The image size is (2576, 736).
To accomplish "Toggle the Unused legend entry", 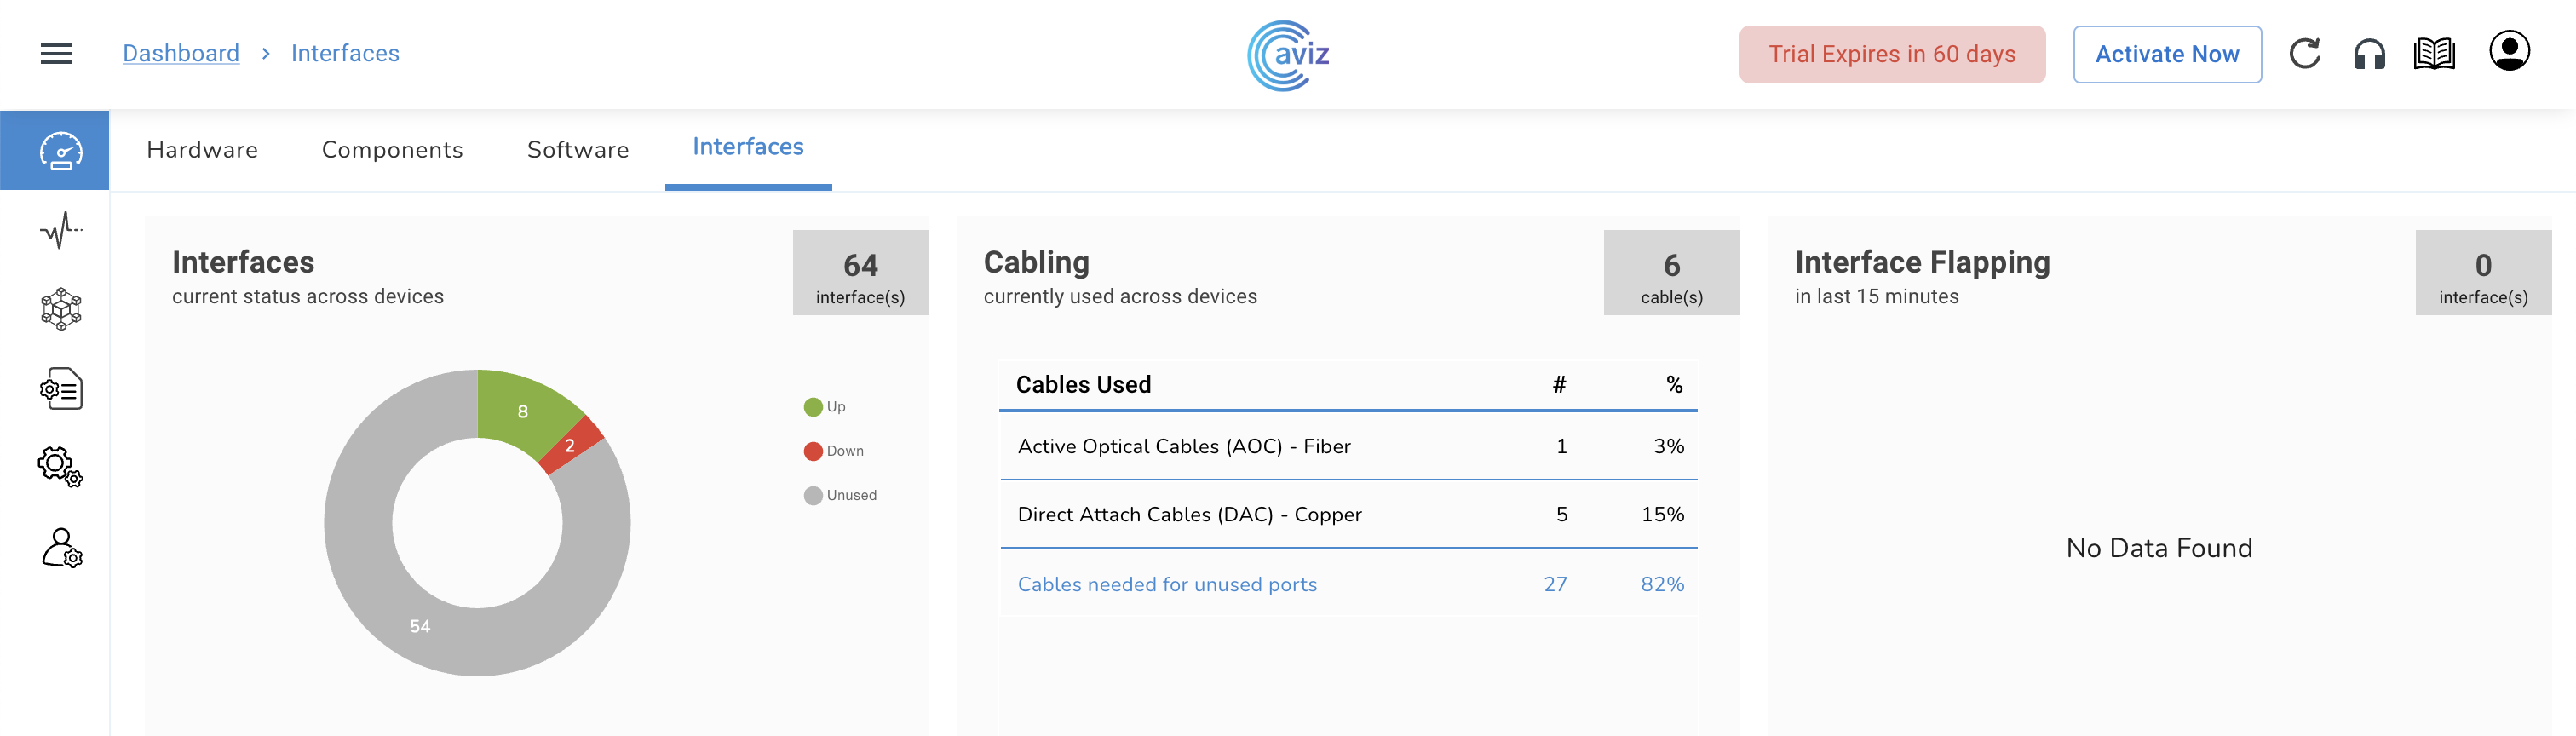I will tap(840, 495).
